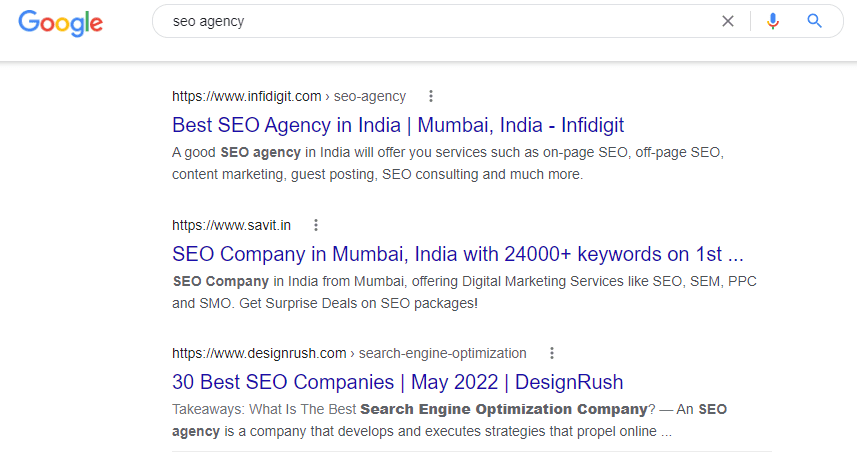The height and width of the screenshot is (456, 857).
Task: Click the DesignRush 'Takeaways' snippet text
Action: tap(449, 420)
